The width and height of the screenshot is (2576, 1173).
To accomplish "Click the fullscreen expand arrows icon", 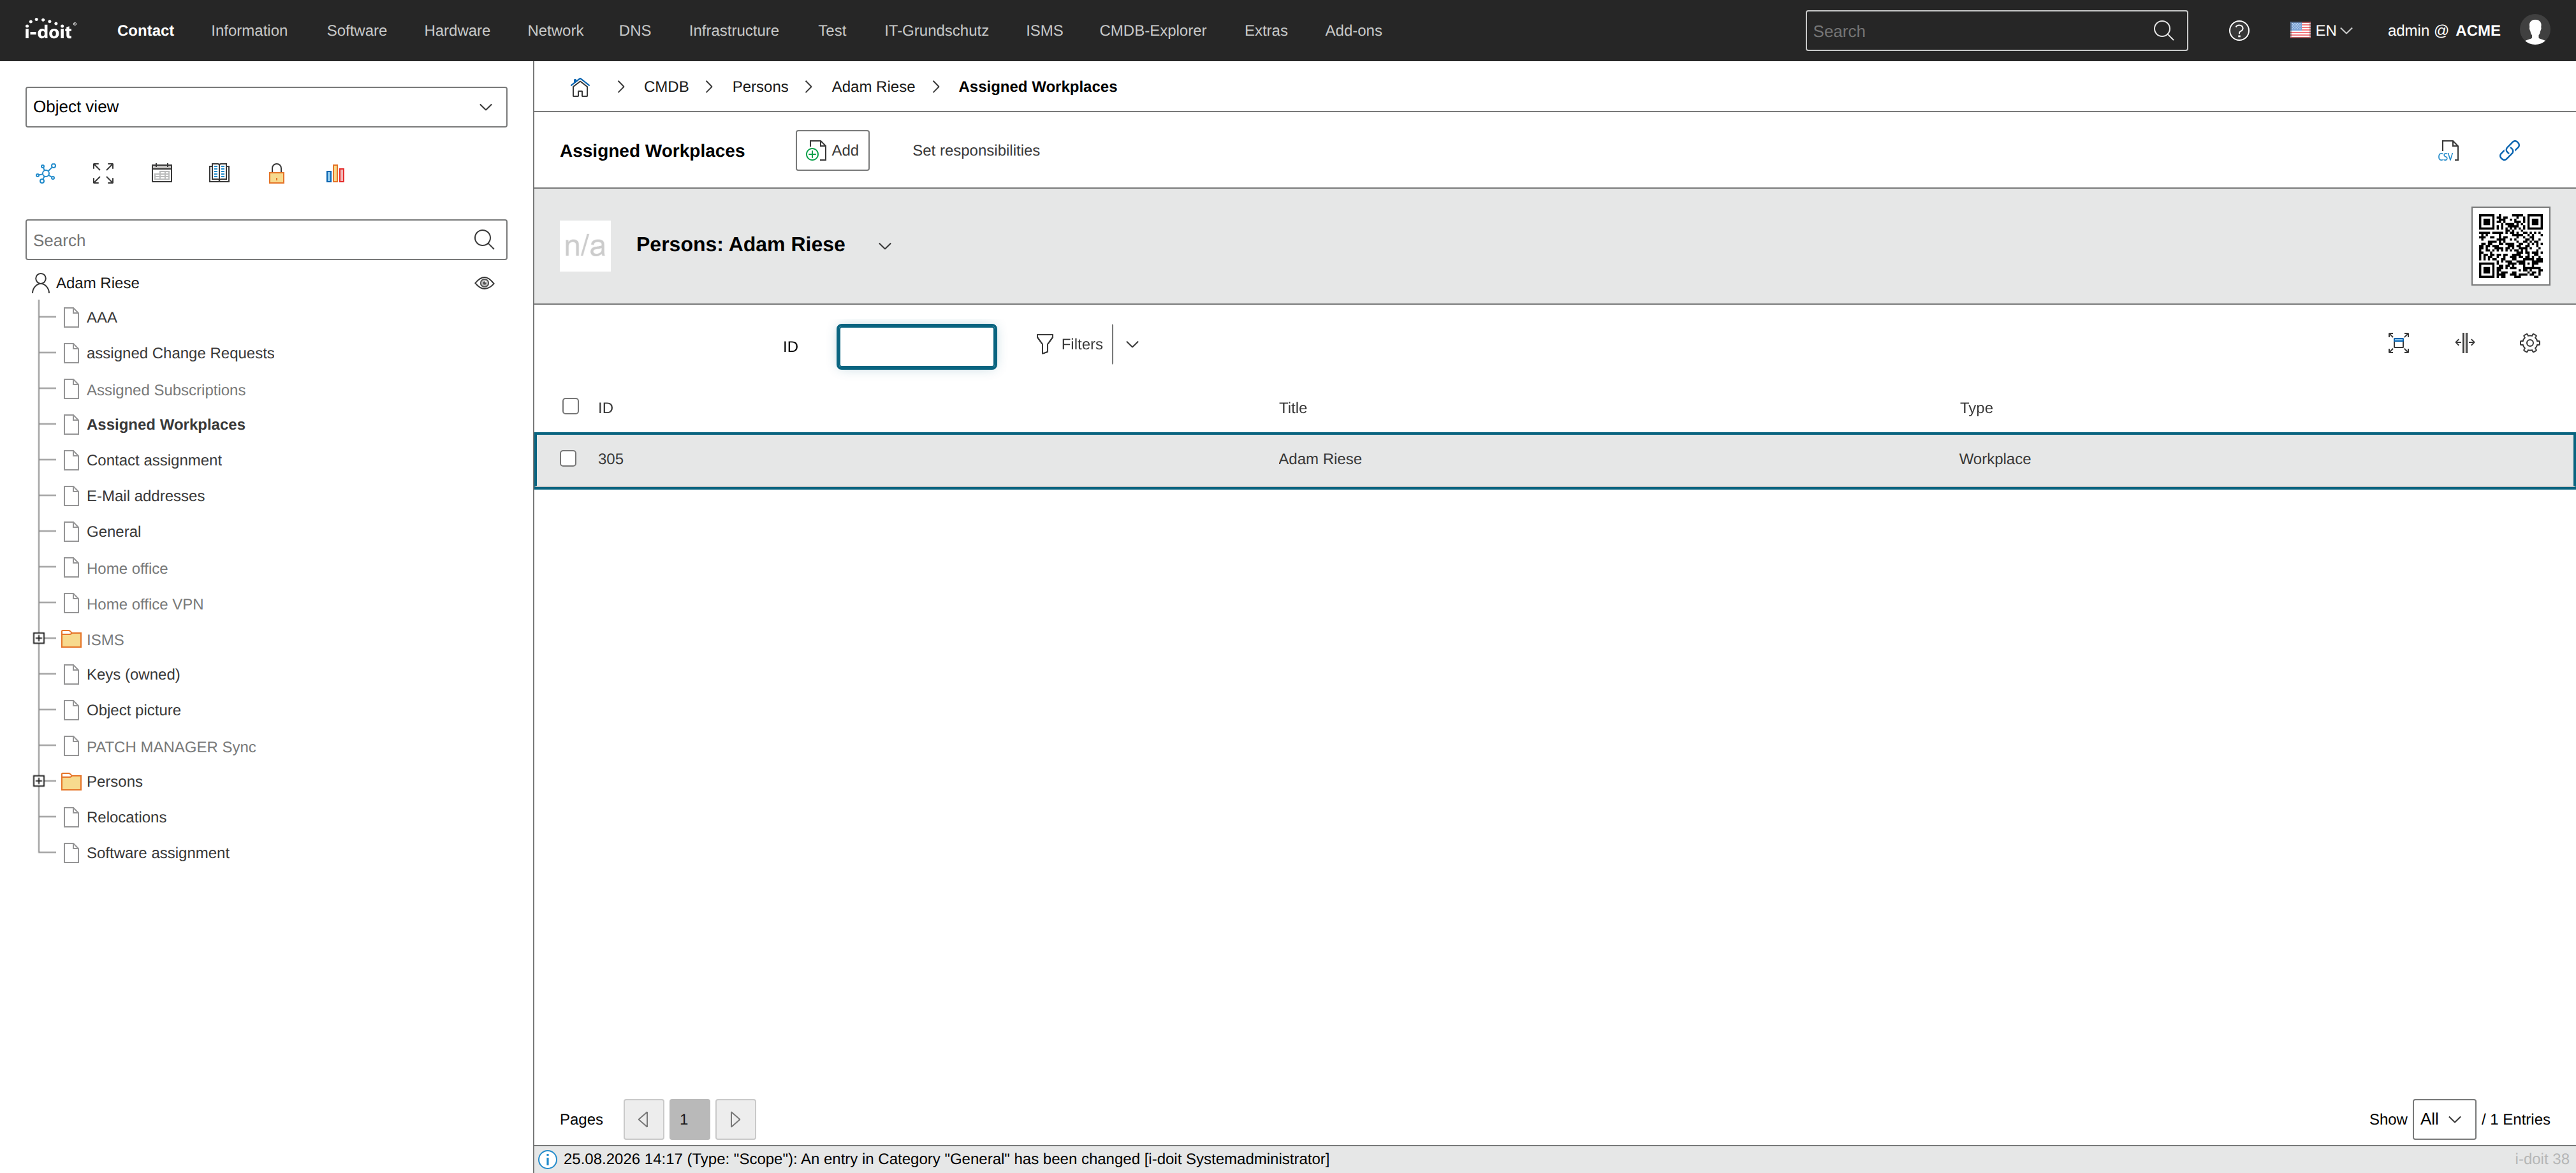I will [x=103, y=173].
